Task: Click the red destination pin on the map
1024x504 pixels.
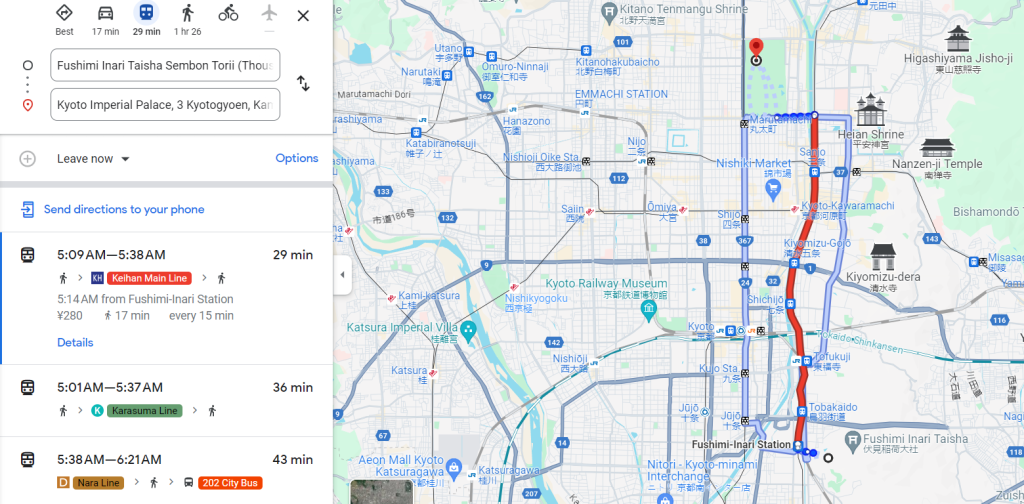Action: coord(756,50)
